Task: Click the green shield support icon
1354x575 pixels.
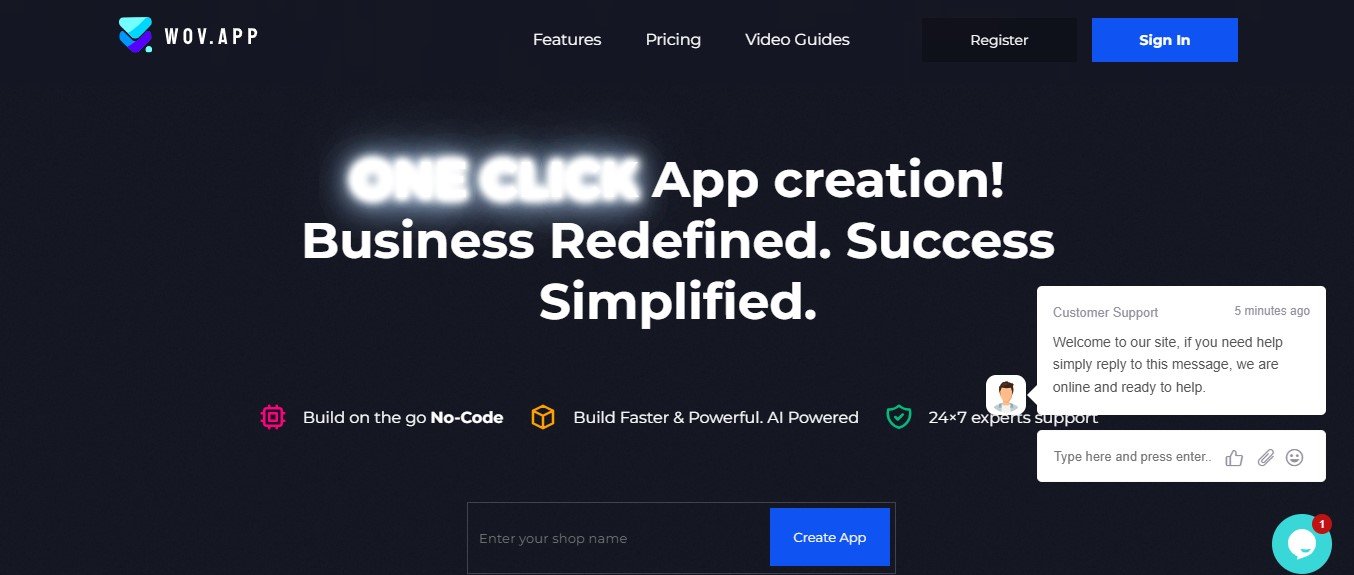Action: 899,417
